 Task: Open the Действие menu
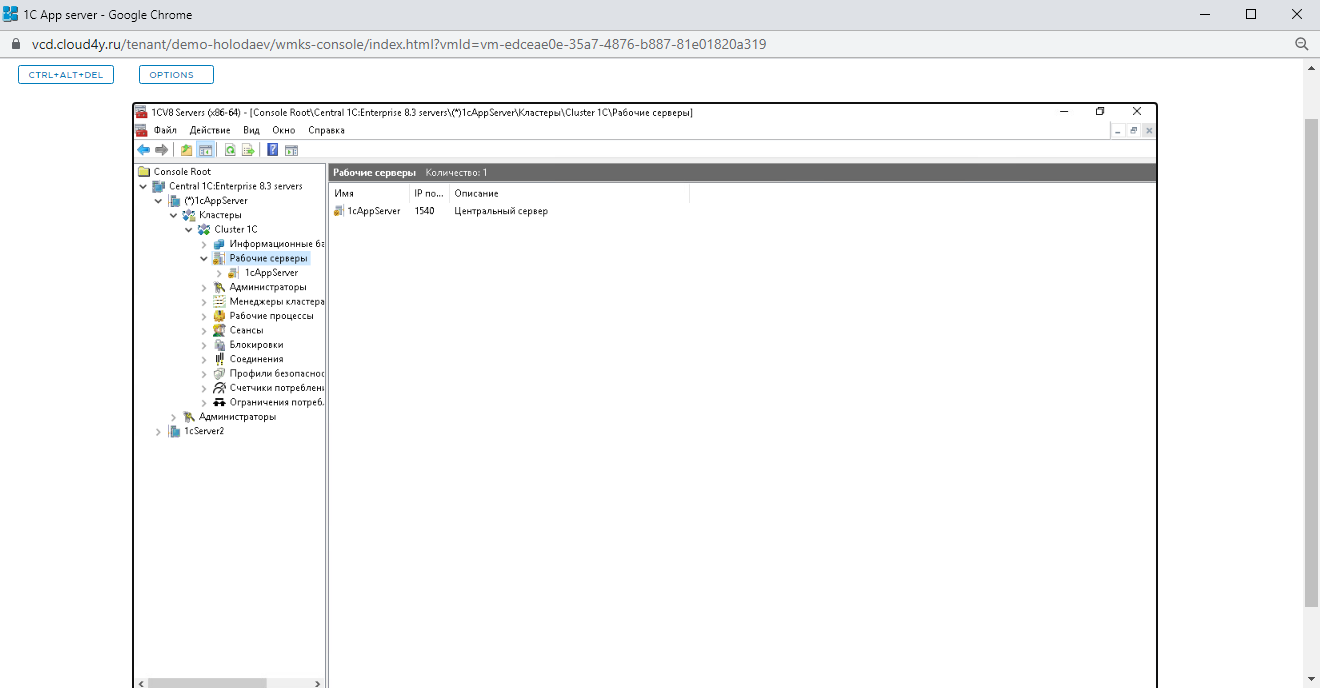tap(210, 130)
